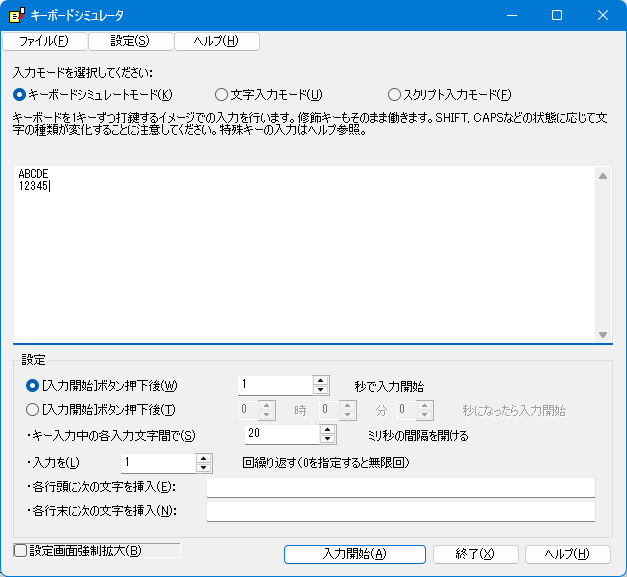Click the line prefix 各行頭 input field
The width and height of the screenshot is (627, 577).
click(x=400, y=487)
